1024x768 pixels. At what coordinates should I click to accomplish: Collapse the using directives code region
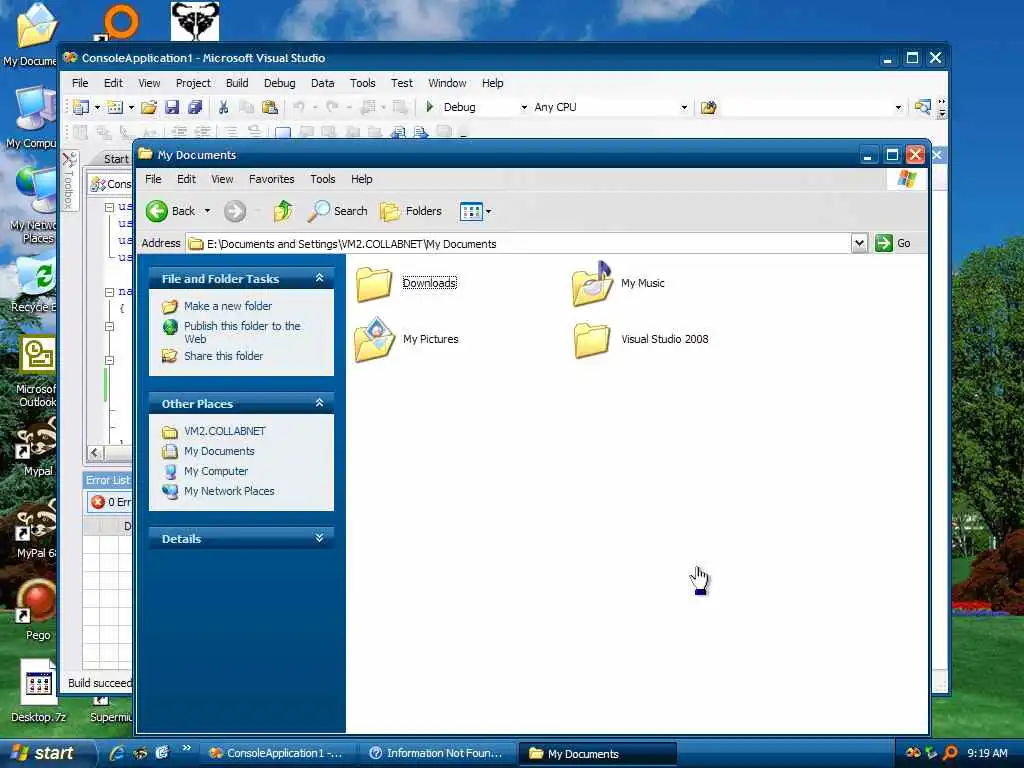(x=110, y=207)
